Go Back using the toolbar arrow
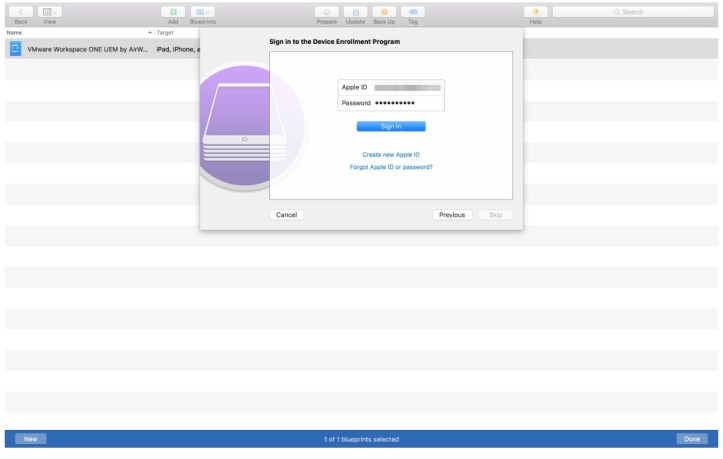Image resolution: width=723 pixels, height=459 pixels. (x=21, y=12)
